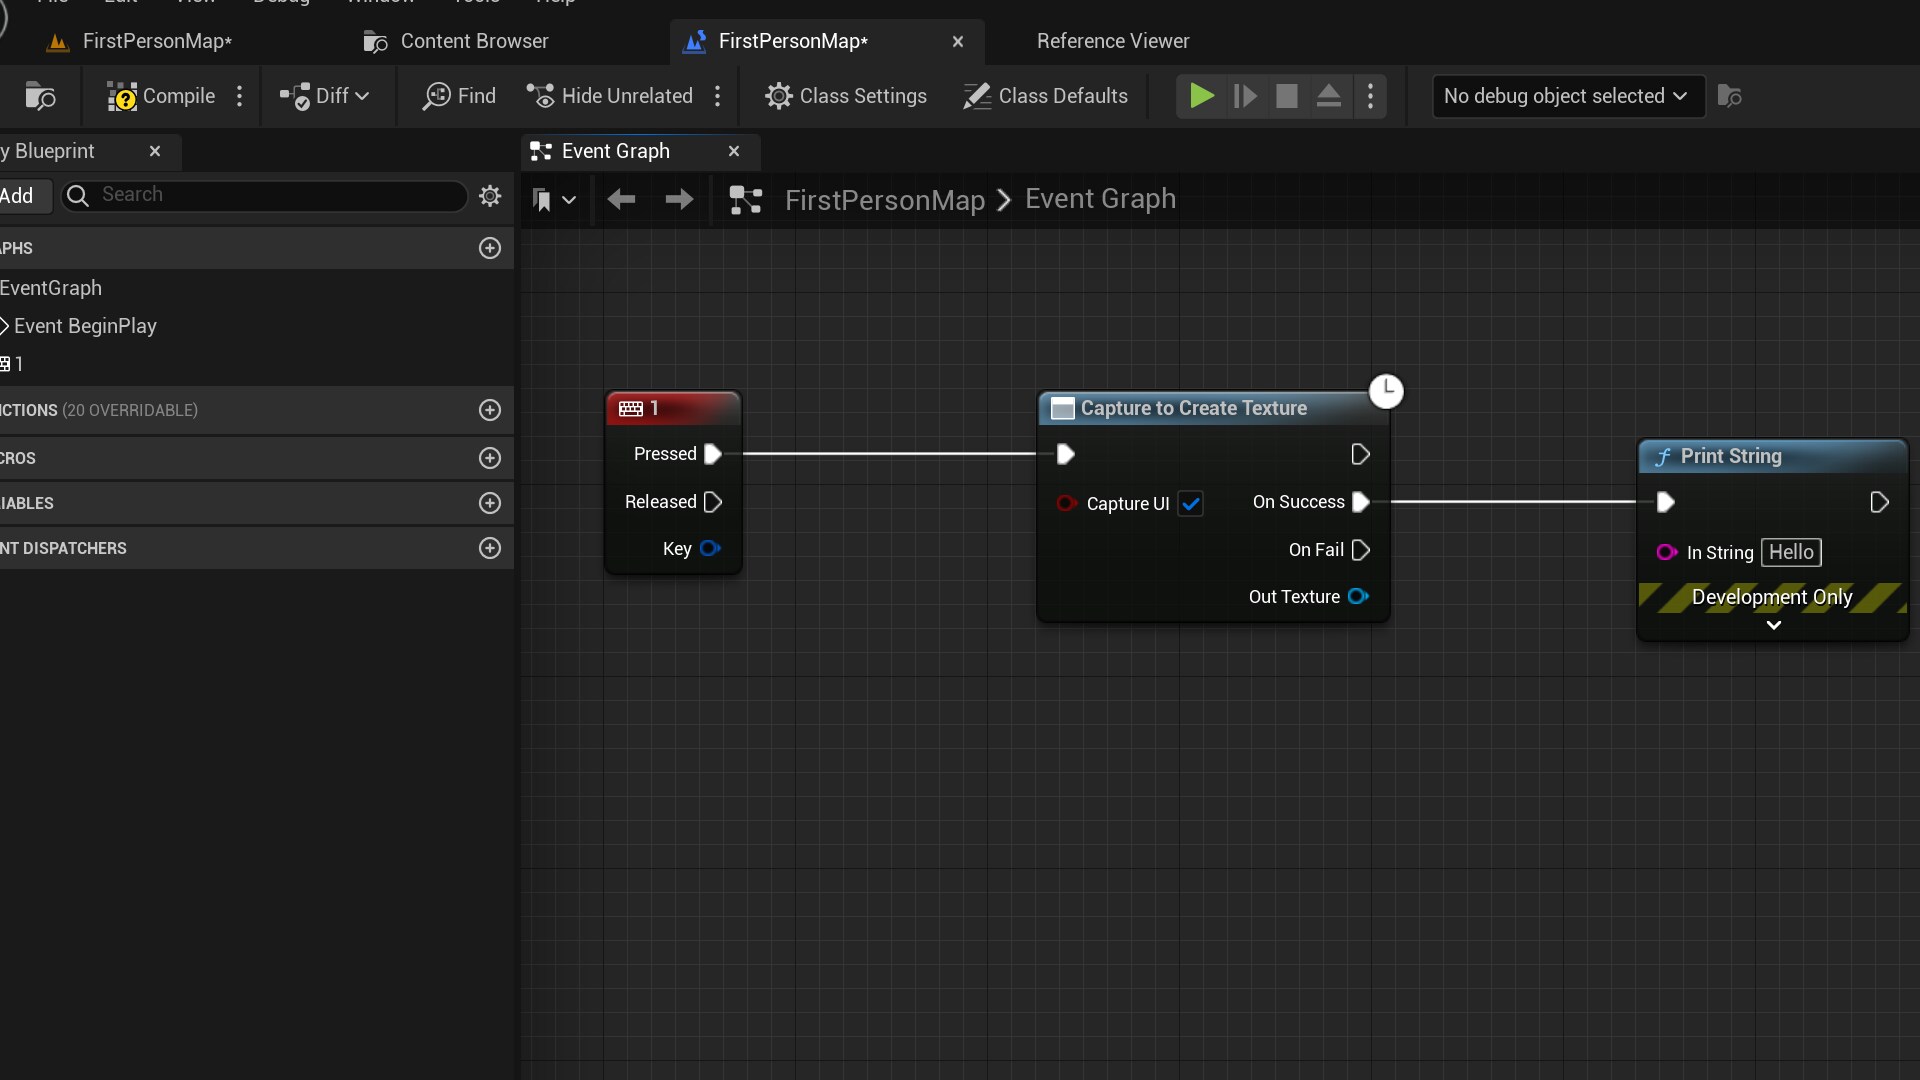Viewport: 1920px width, 1080px height.
Task: Expand Development Only on the Print String node
Action: 1773,626
